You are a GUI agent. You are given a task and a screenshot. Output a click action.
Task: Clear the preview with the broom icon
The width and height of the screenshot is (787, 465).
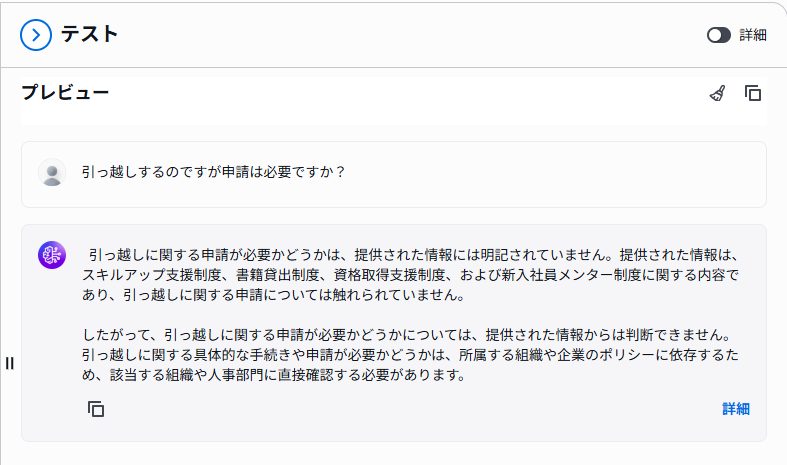717,93
